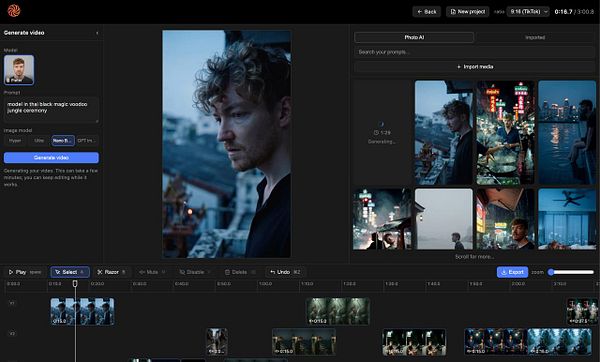
Task: Select the V2 clip near 1:30
Action: point(414,342)
